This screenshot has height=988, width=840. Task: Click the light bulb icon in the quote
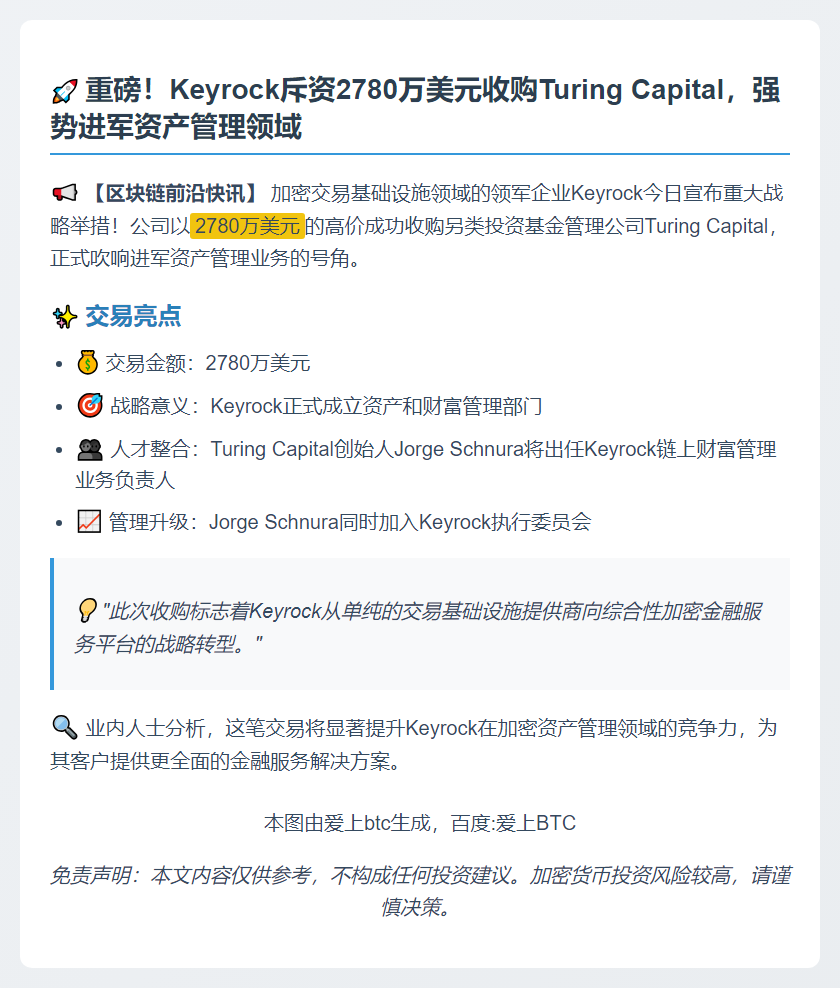click(x=86, y=611)
